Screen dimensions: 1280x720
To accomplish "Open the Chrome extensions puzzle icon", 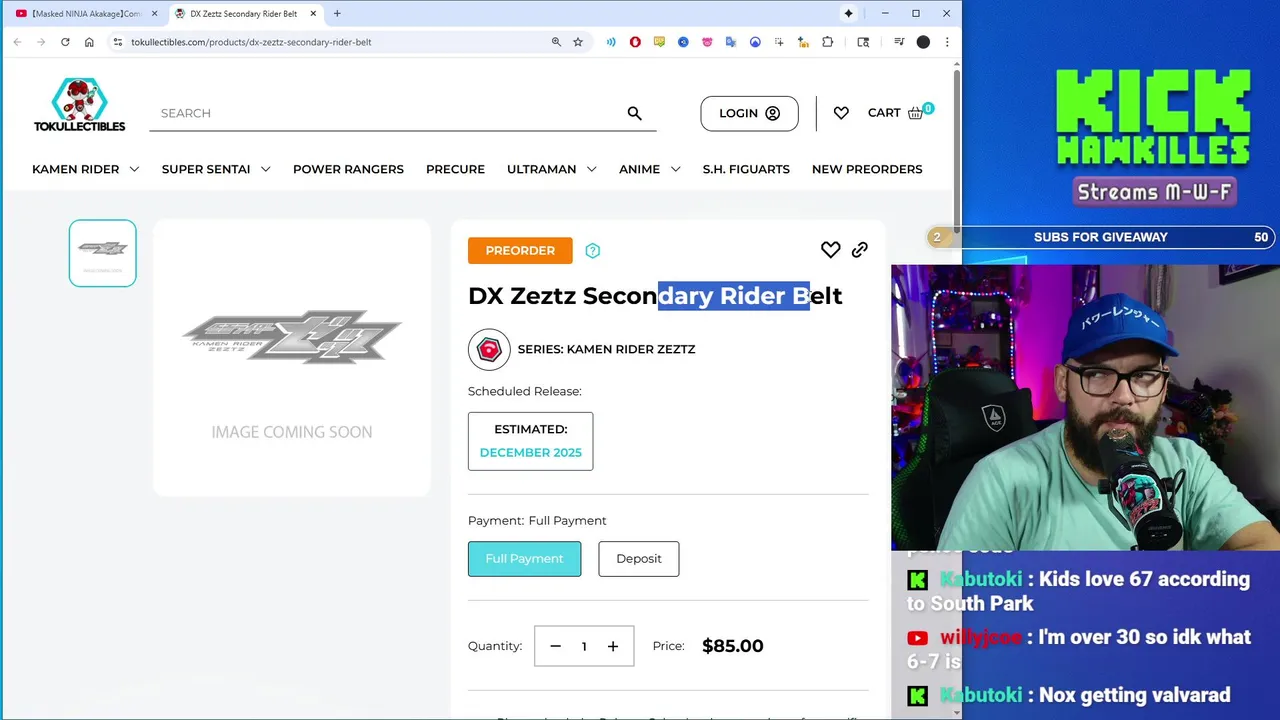I will [x=827, y=42].
